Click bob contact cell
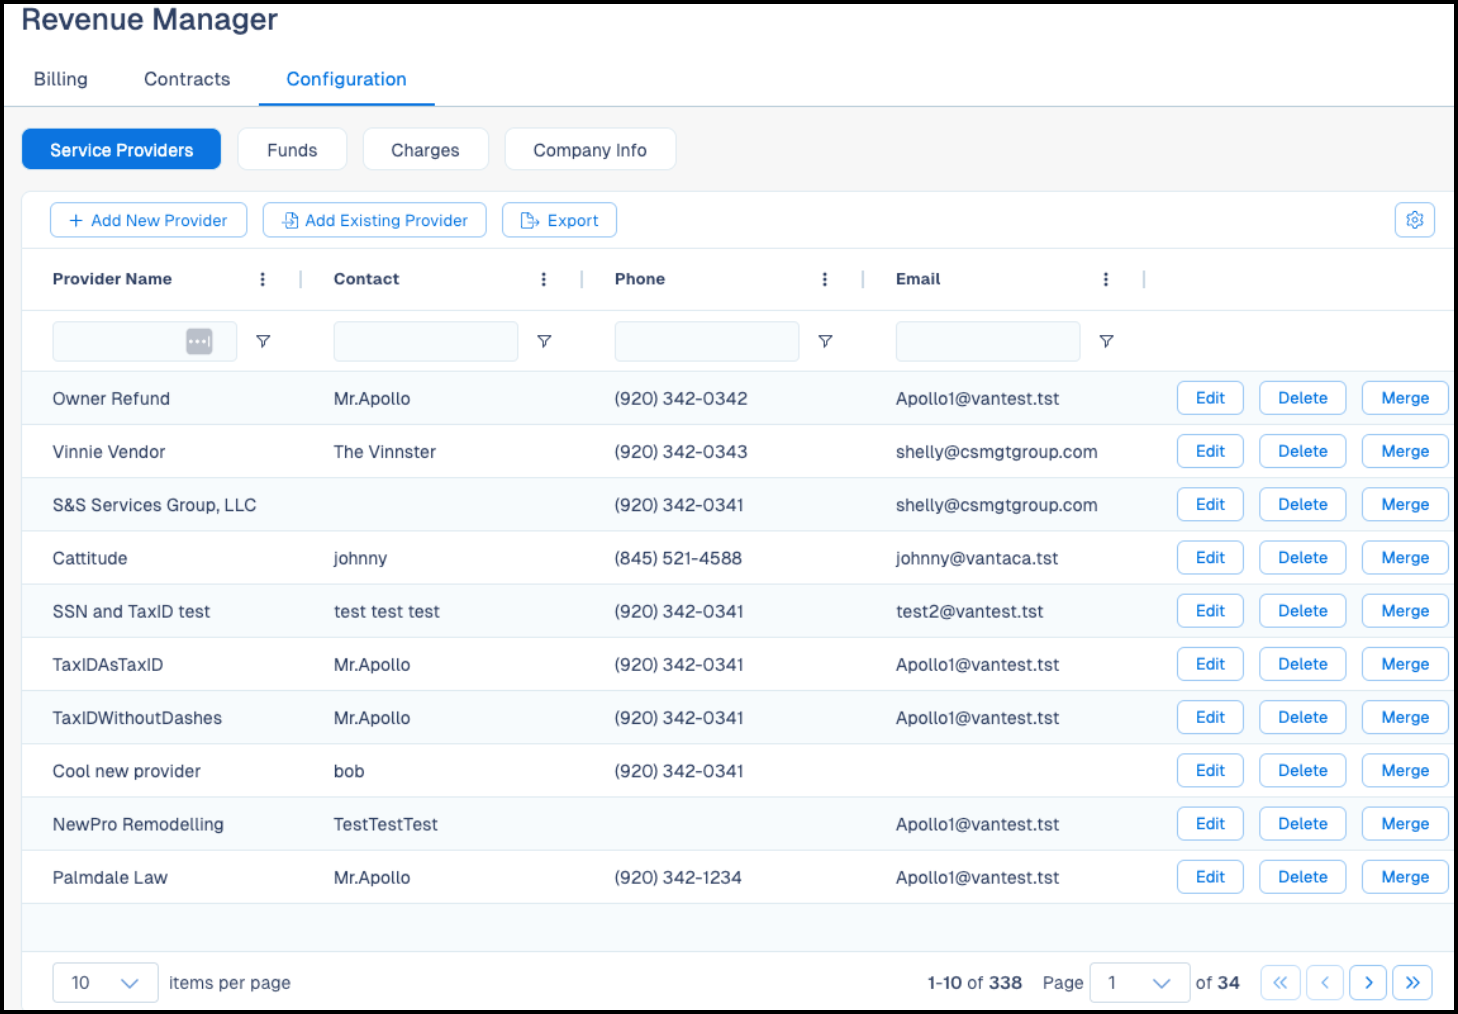This screenshot has width=1458, height=1014. (349, 771)
